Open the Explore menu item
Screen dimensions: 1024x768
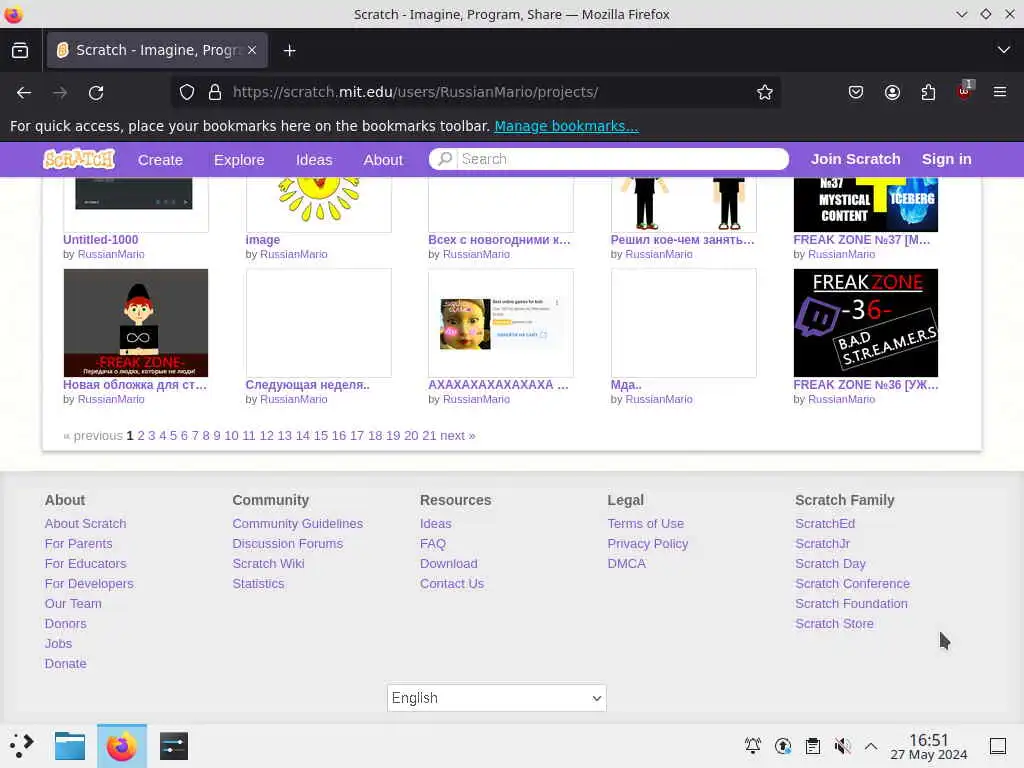tap(239, 159)
